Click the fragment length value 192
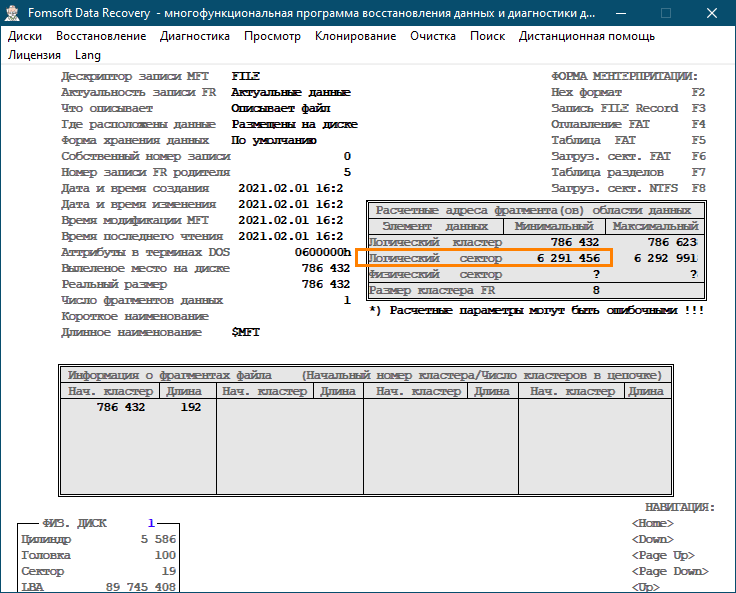736x593 pixels. (x=191, y=407)
